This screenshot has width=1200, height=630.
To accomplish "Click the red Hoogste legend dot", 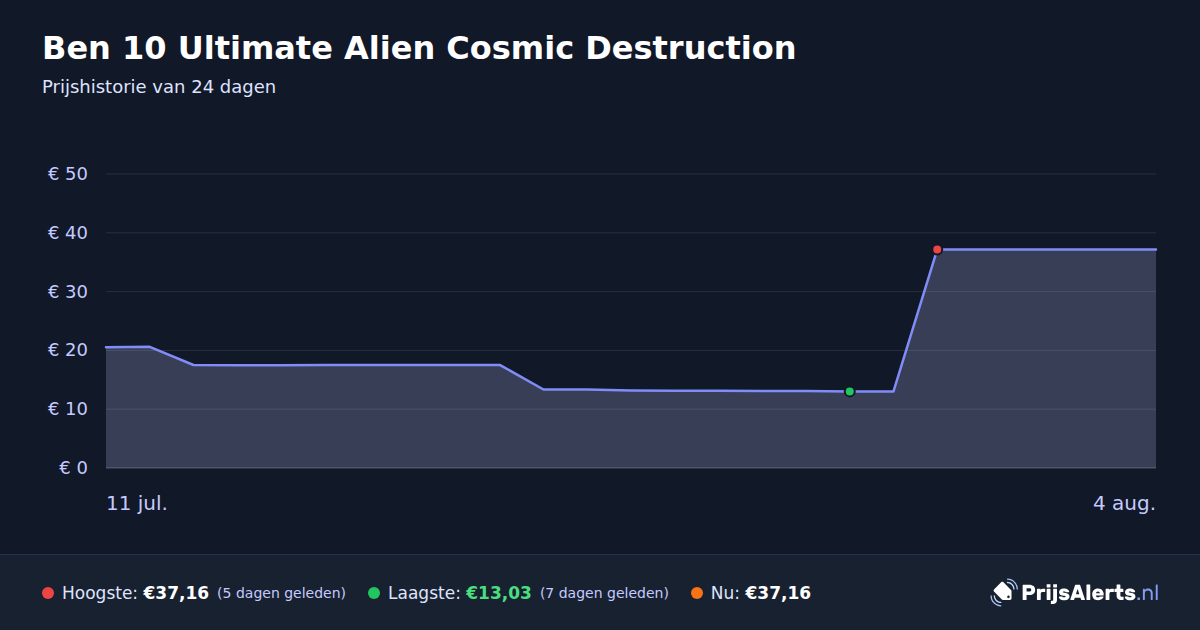I will coord(48,593).
